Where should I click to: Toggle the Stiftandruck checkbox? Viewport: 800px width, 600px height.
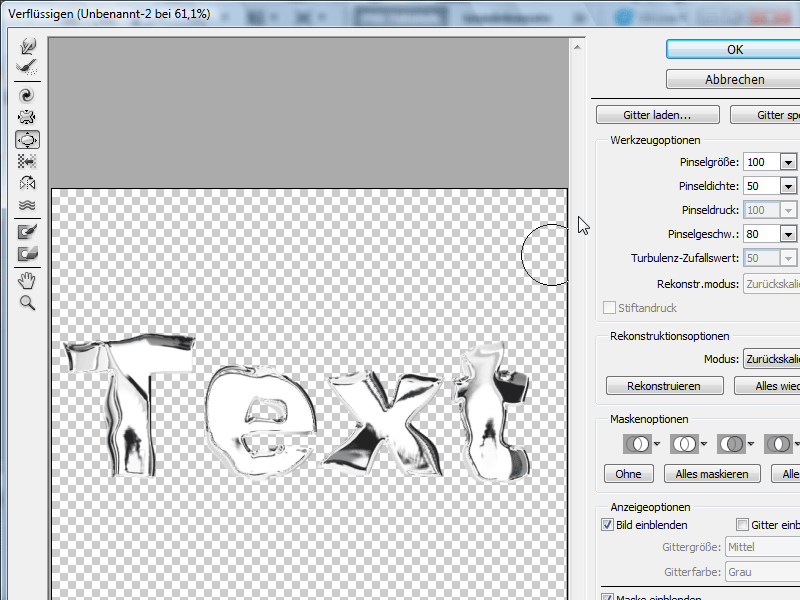[609, 308]
